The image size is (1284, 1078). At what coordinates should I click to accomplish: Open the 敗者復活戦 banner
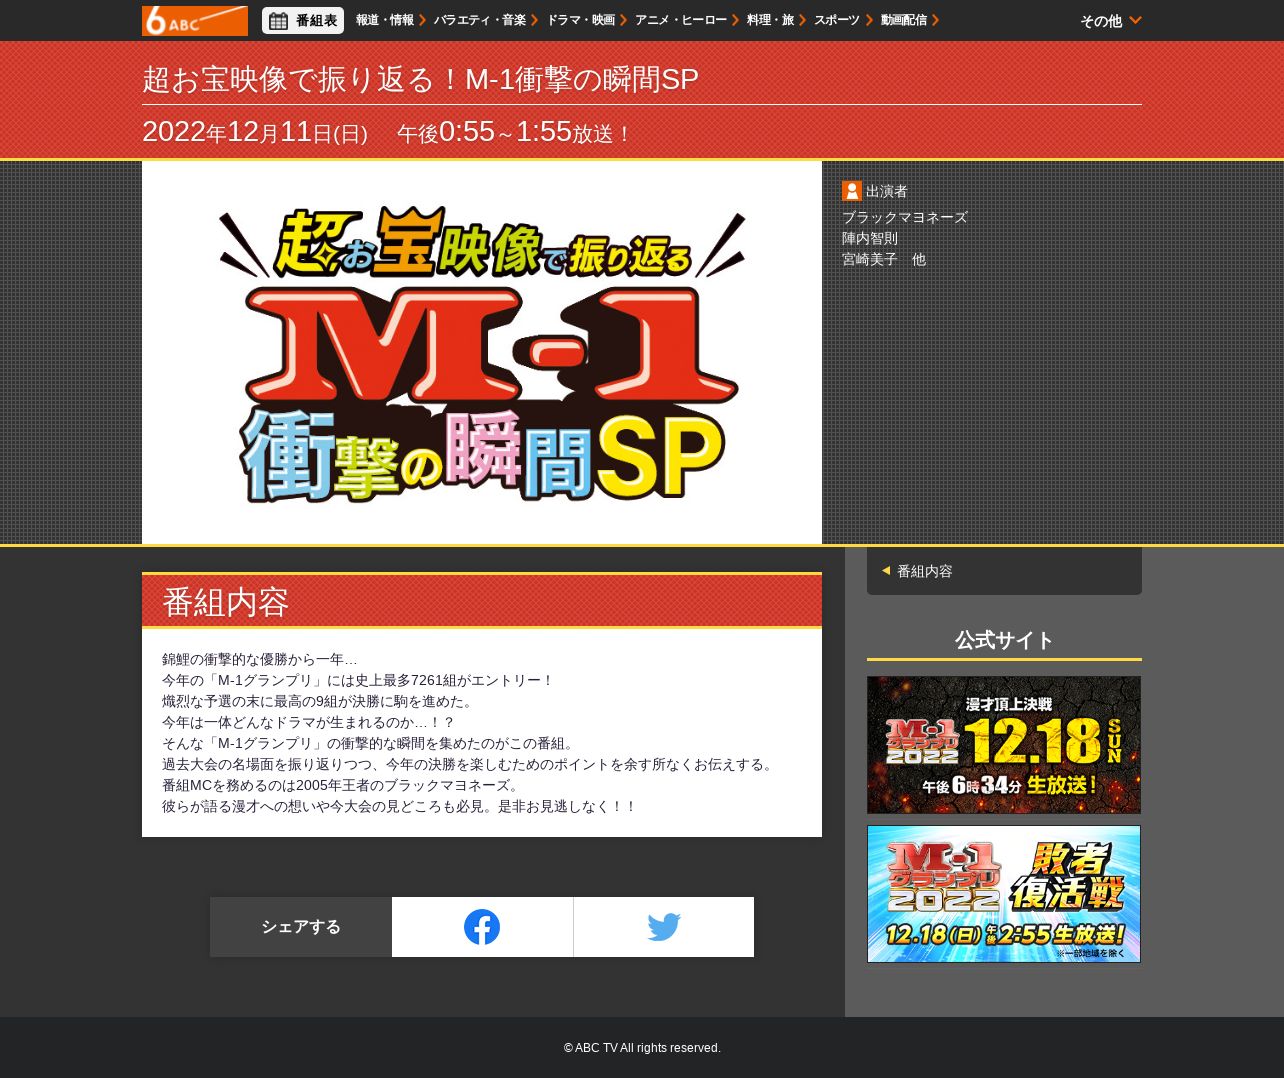click(x=1004, y=894)
